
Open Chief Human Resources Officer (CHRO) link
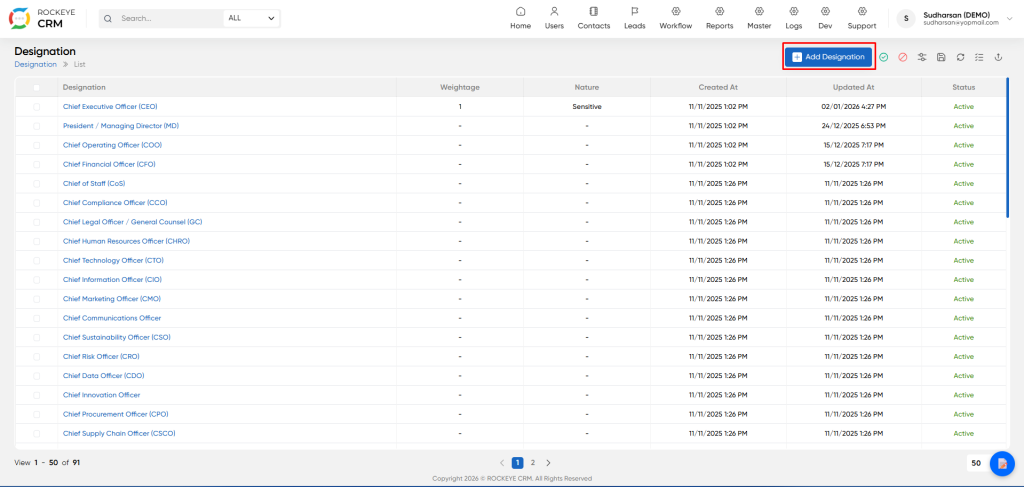click(126, 241)
